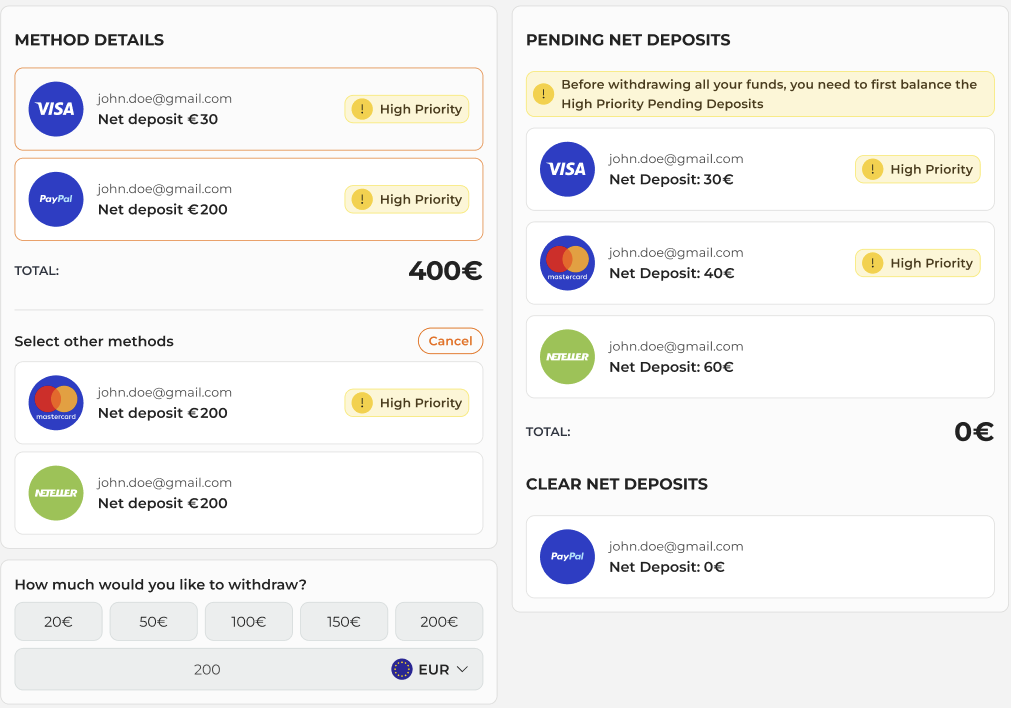
Task: Click High Priority badge on Mastercard €200 method
Action: (x=407, y=403)
